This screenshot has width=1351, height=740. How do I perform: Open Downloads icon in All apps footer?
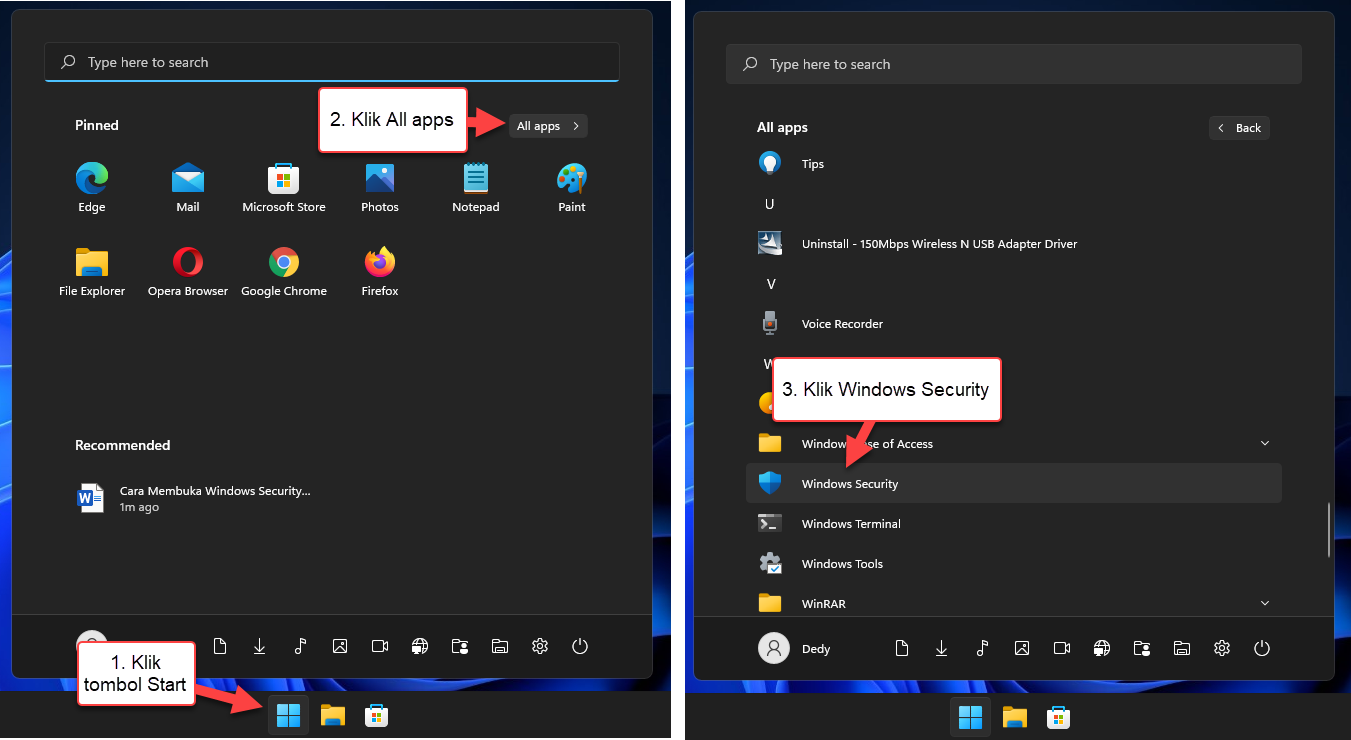(x=941, y=648)
